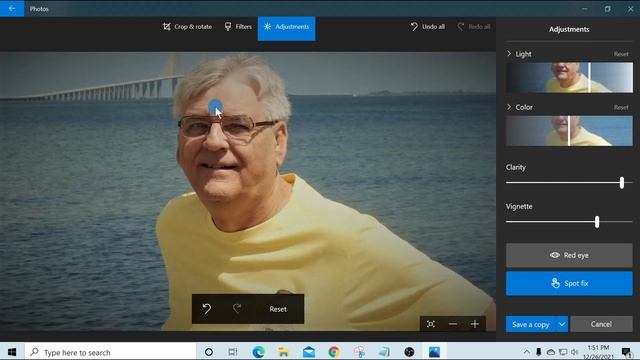Open the taskbar clock and date
Screen dimensions: 640x360
click(x=598, y=352)
